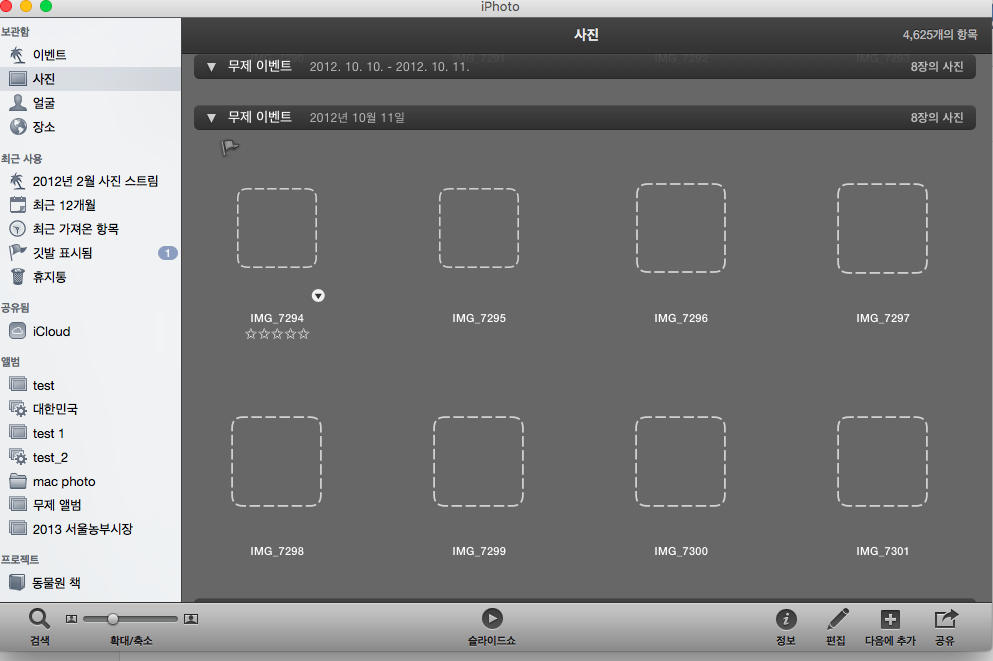Viewport: 993px width, 661px height.
Task: Toggle the flag on IMG_7294 photo
Action: [x=230, y=148]
